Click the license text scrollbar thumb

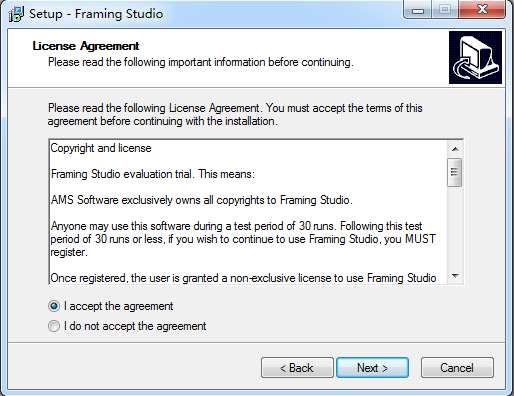click(x=455, y=172)
